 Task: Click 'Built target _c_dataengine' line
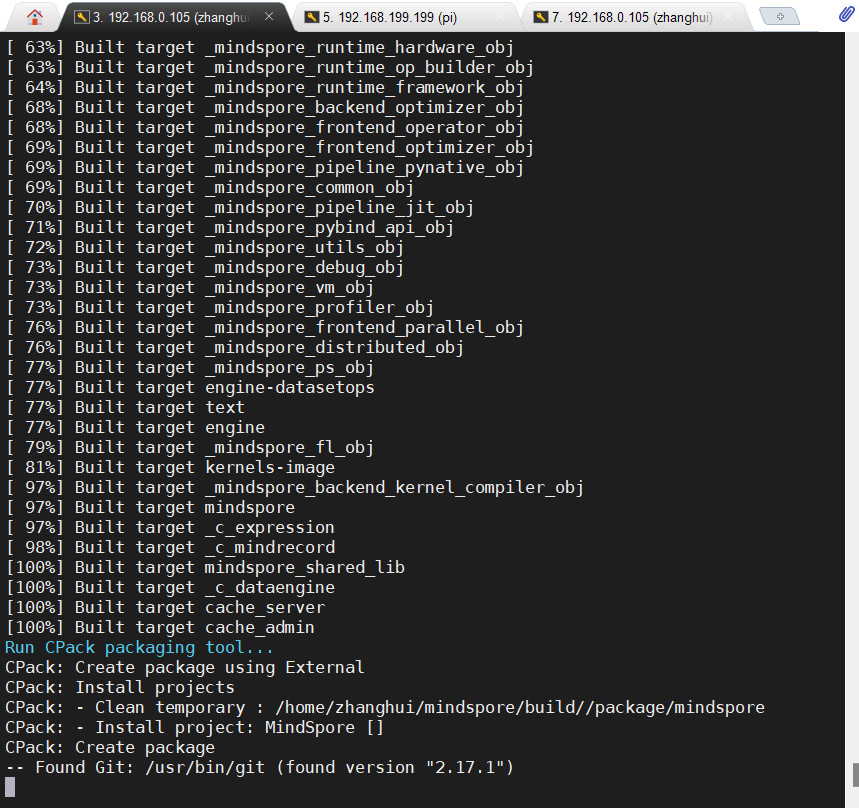tap(170, 587)
